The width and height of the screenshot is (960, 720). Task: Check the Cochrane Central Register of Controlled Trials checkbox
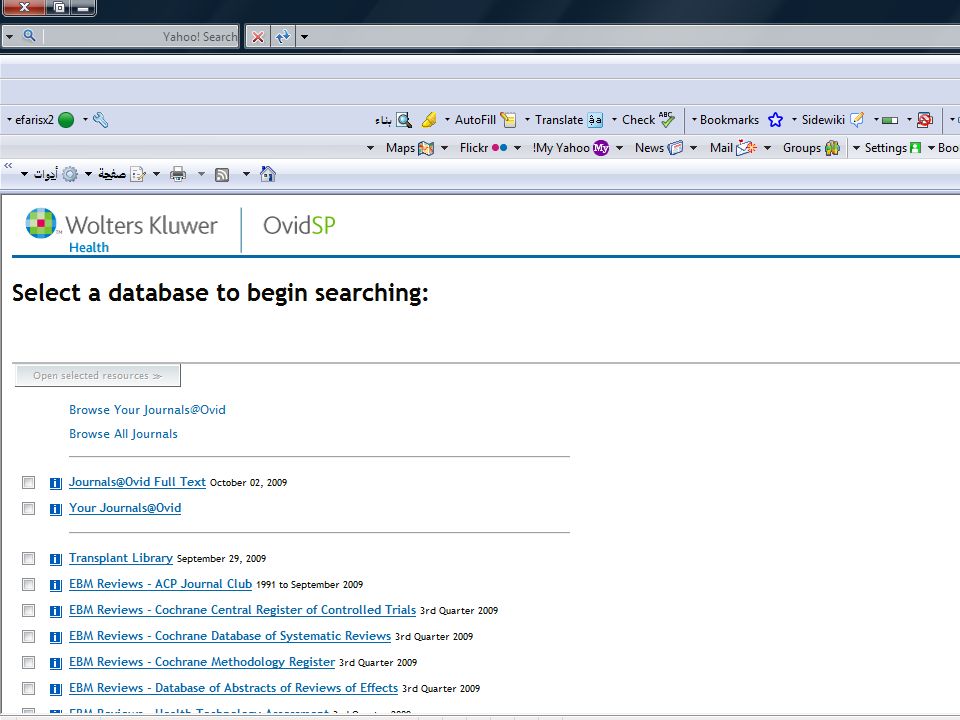[28, 610]
